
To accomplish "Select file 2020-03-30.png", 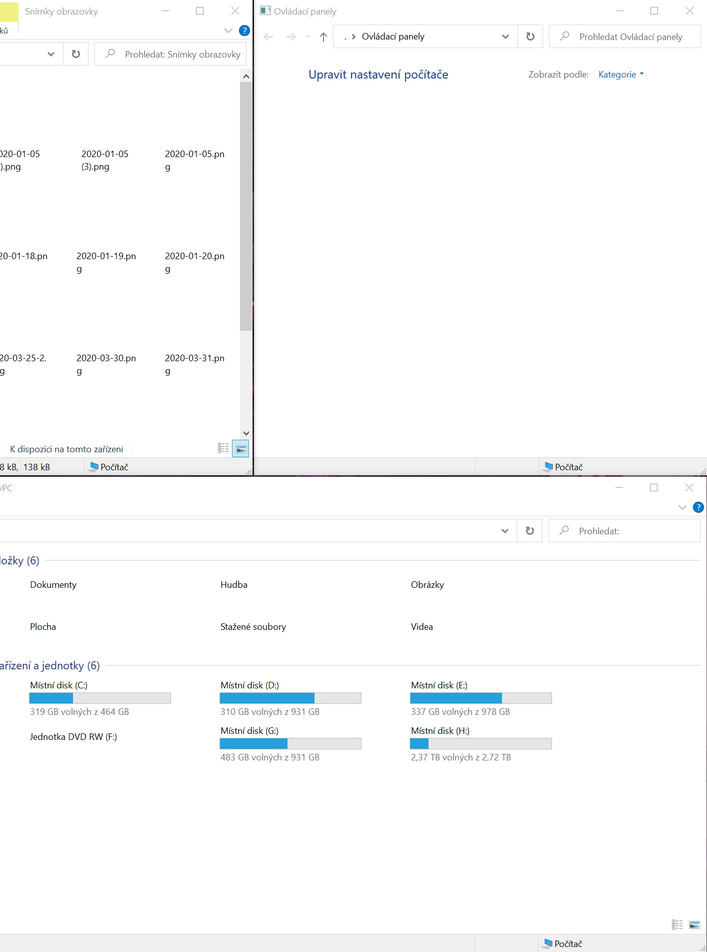I will (x=106, y=364).
